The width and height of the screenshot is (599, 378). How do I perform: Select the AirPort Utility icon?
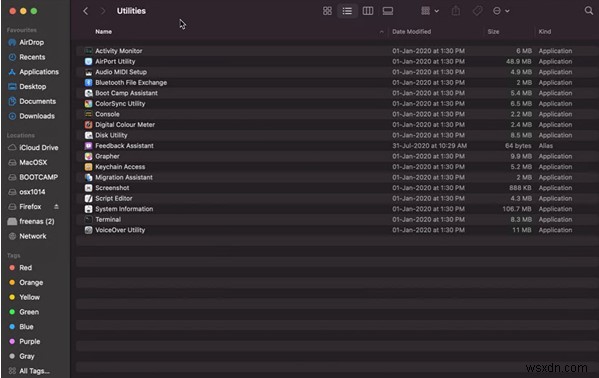[x=88, y=62]
